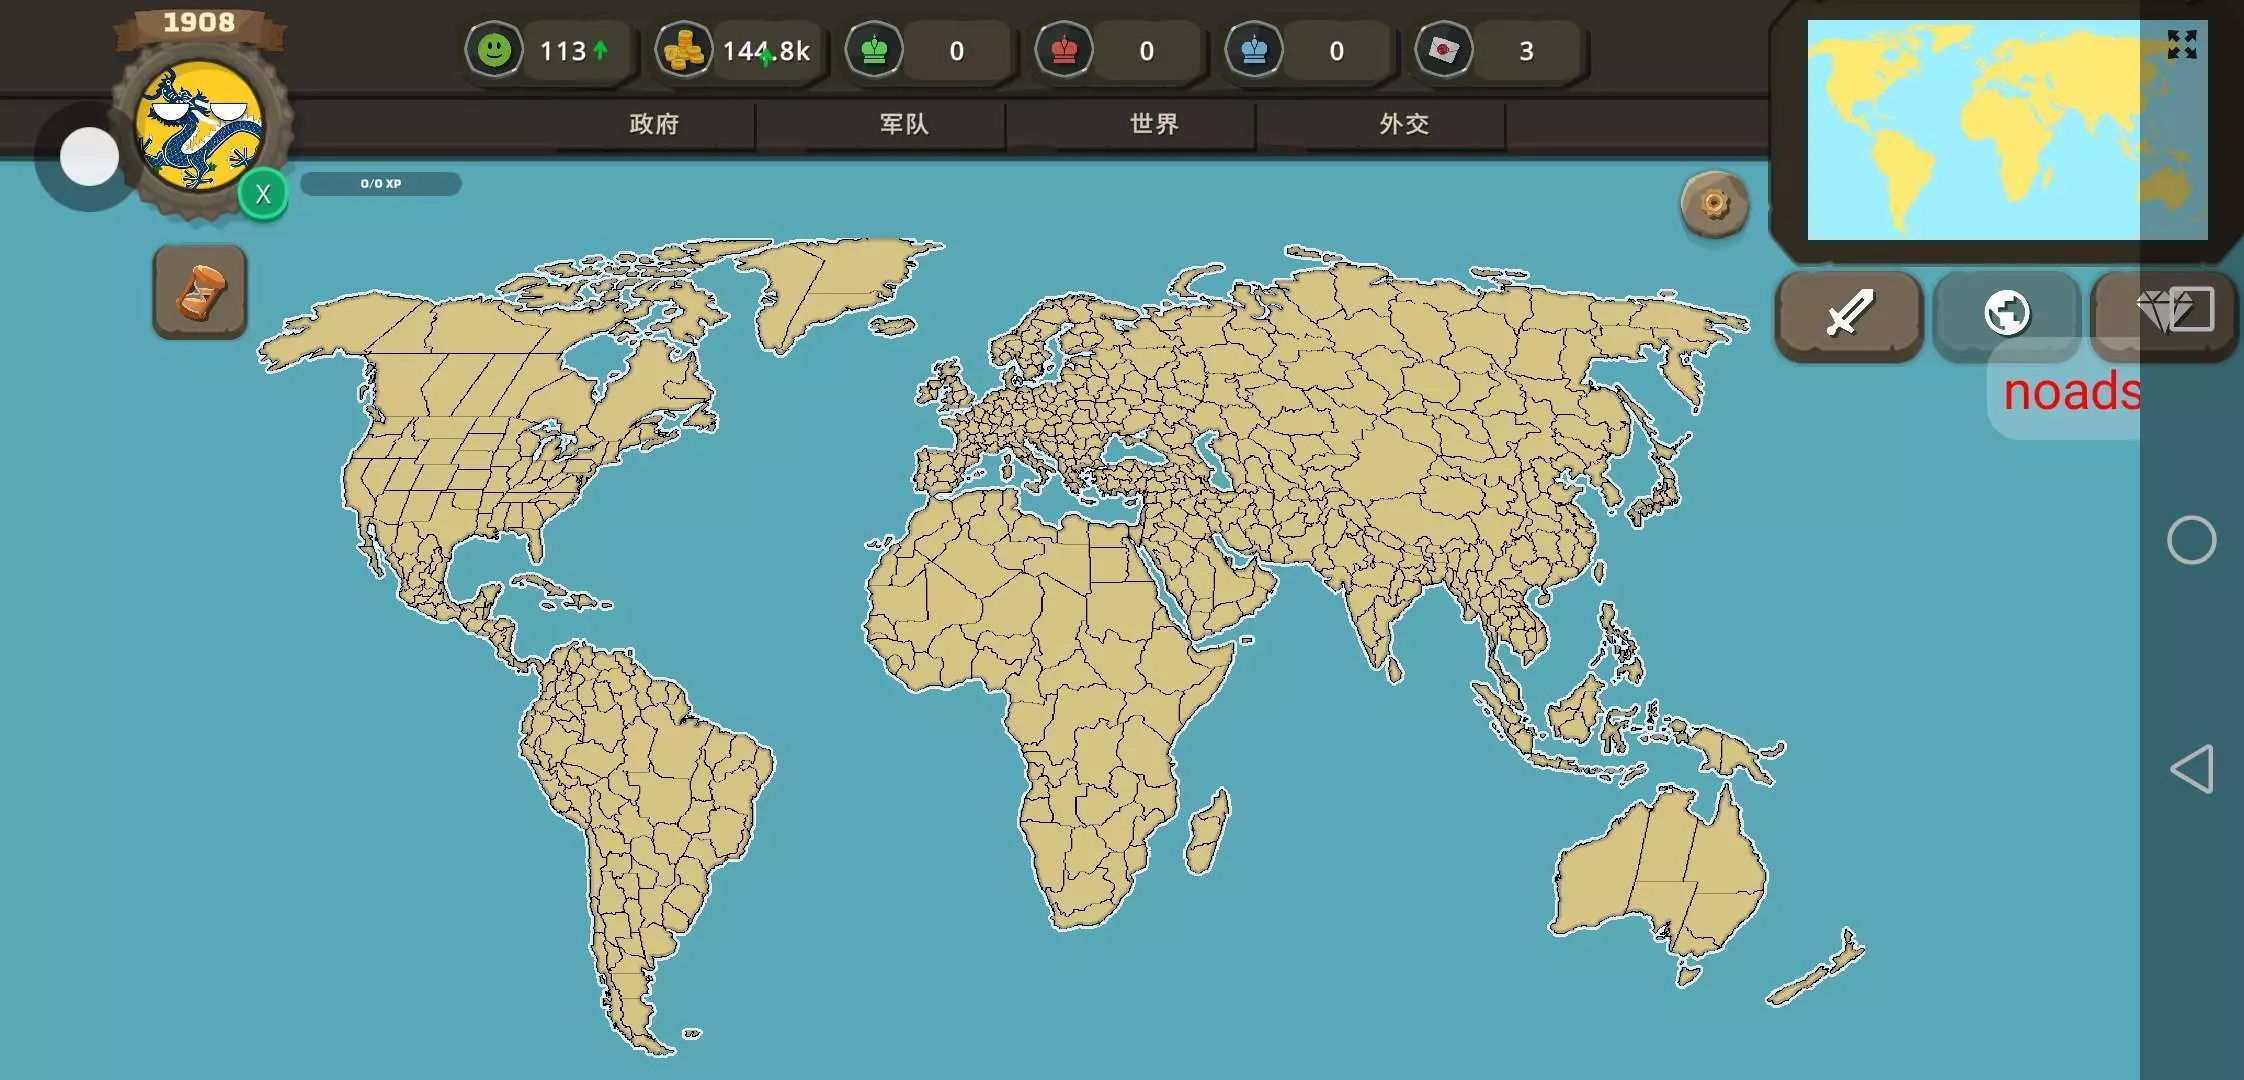Viewport: 2244px width, 1080px height.
Task: Click the hourglass next turn button
Action: (x=200, y=292)
